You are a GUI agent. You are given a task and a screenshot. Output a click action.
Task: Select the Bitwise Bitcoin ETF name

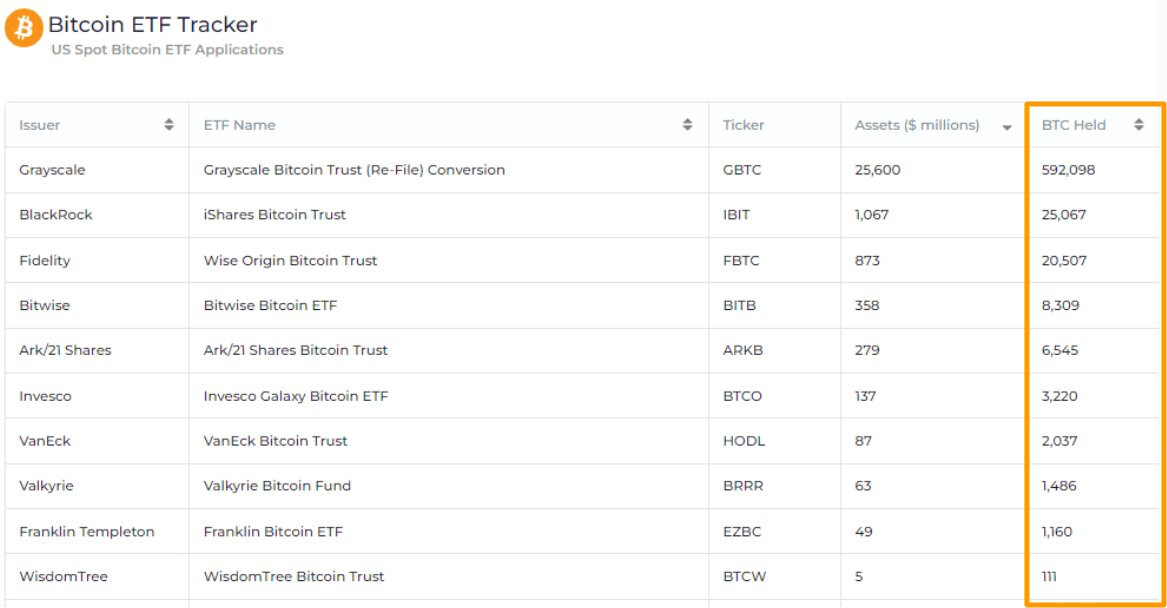click(x=270, y=305)
